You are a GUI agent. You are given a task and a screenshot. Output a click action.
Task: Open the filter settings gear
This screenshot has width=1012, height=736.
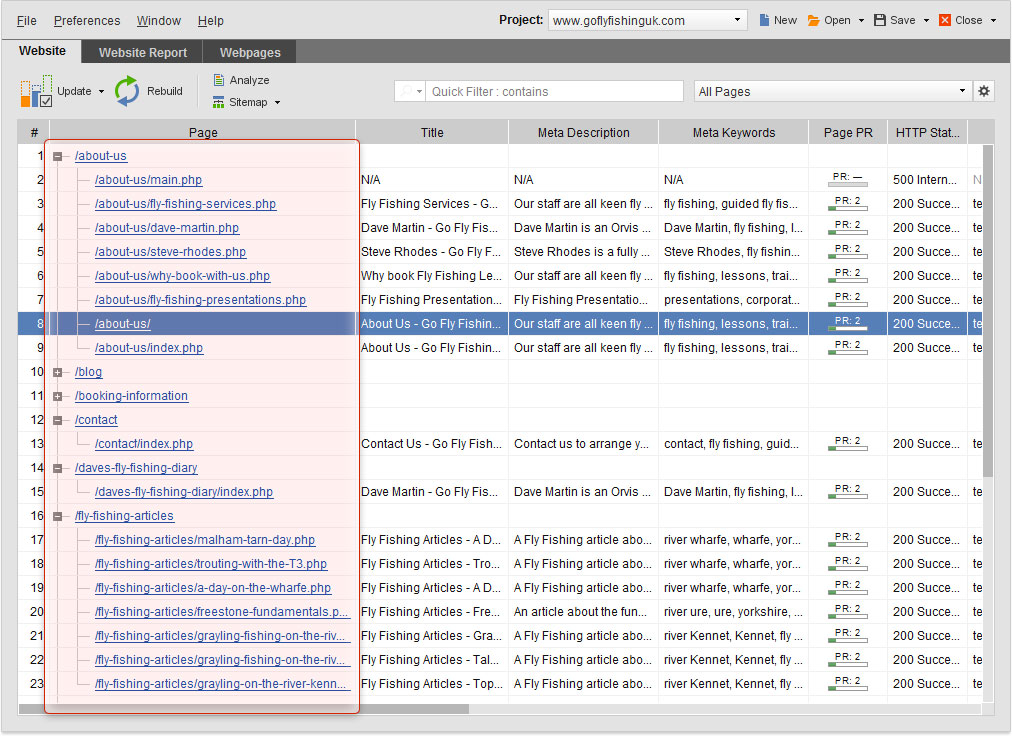(984, 91)
